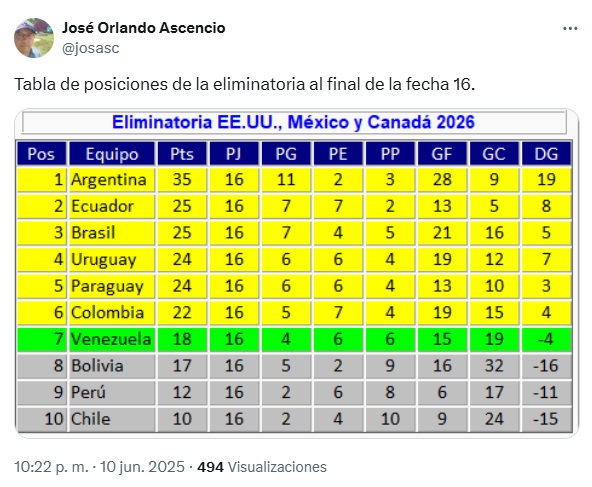The height and width of the screenshot is (487, 592).
Task: Click the Pts column header in the table
Action: pos(182,154)
